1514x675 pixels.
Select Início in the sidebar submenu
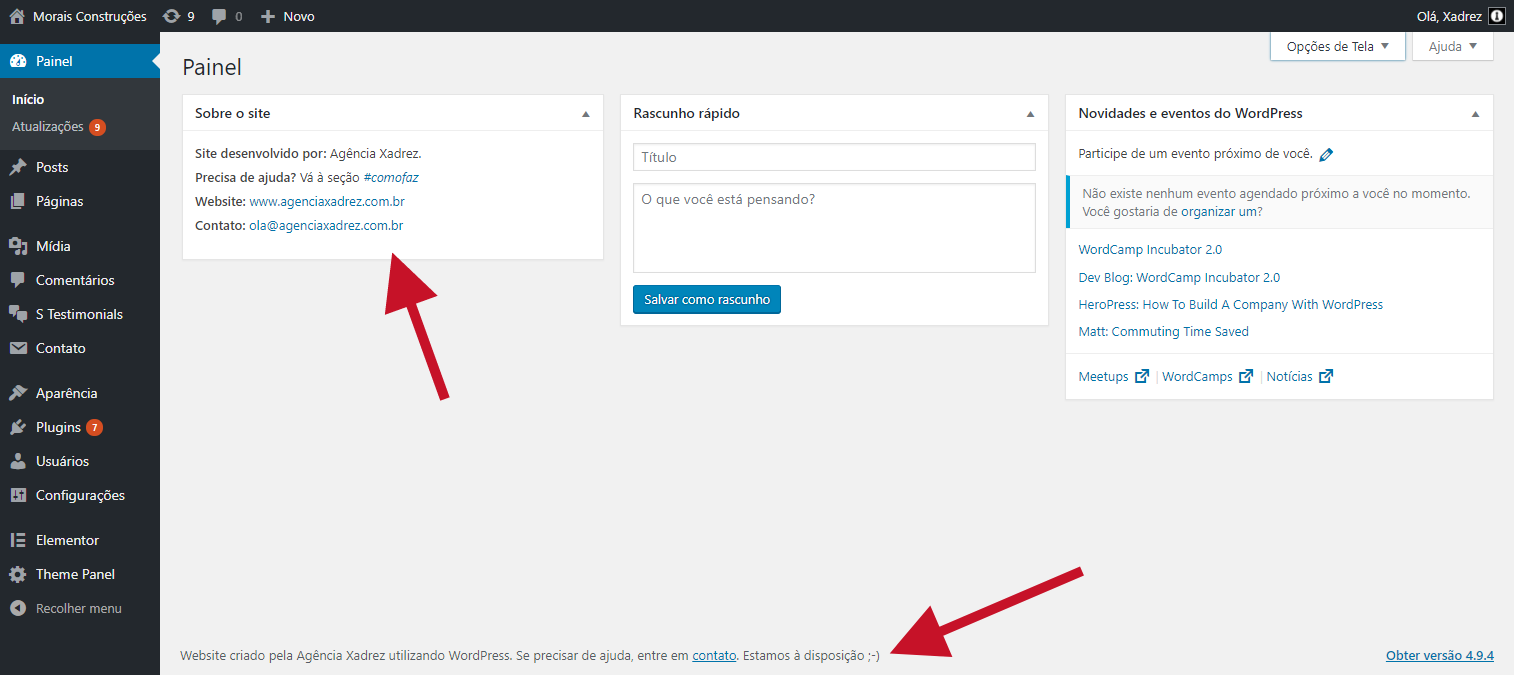click(x=28, y=99)
